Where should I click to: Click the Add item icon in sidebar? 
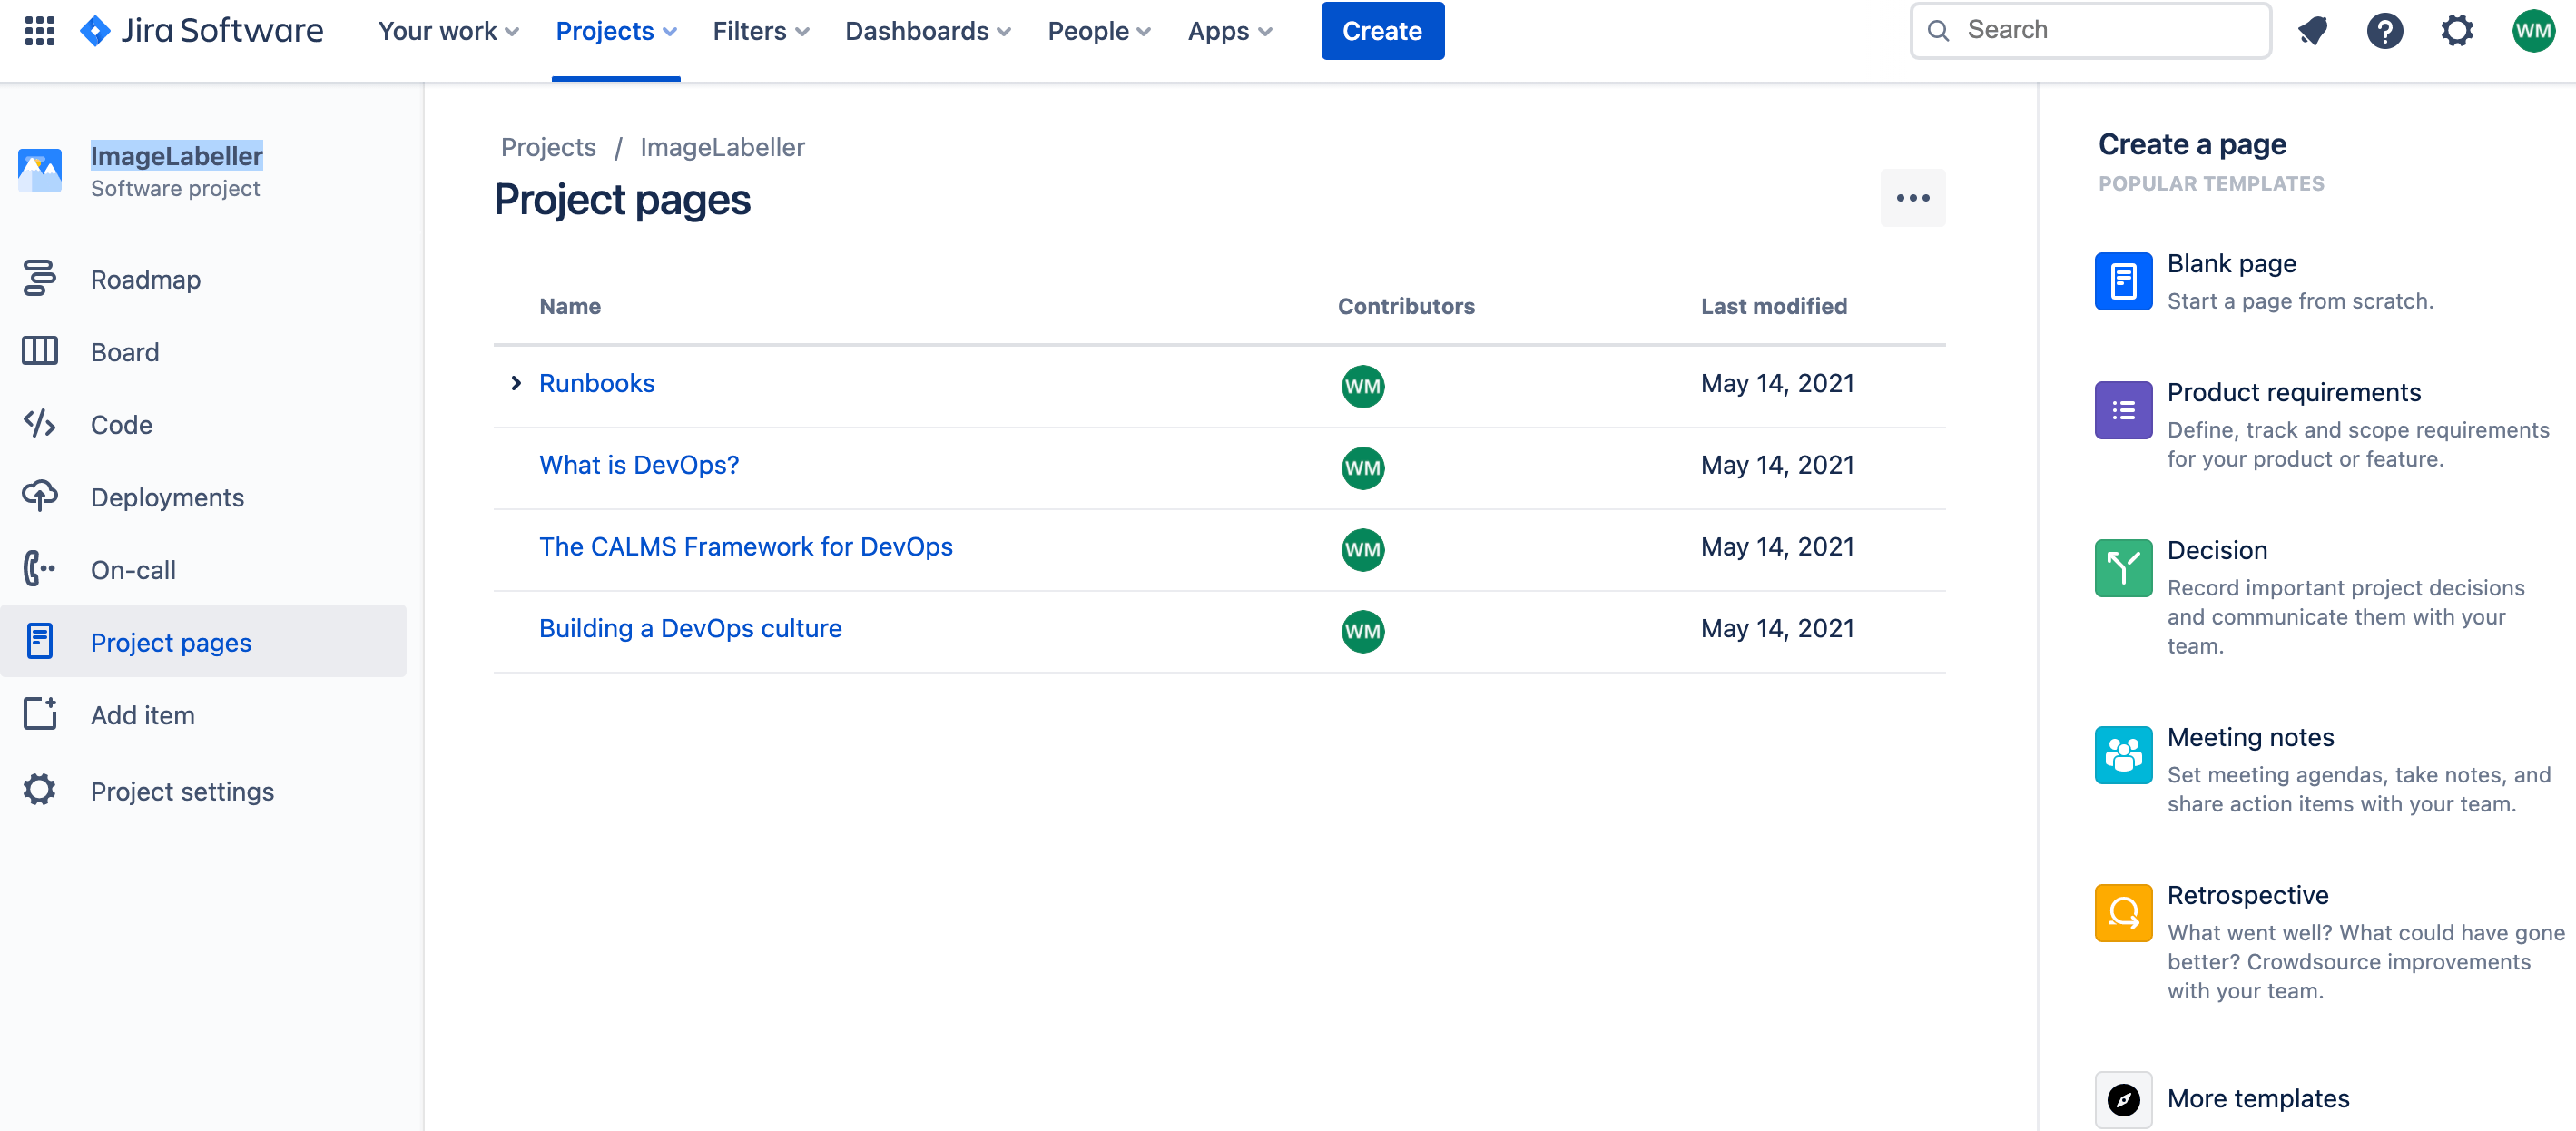39,715
